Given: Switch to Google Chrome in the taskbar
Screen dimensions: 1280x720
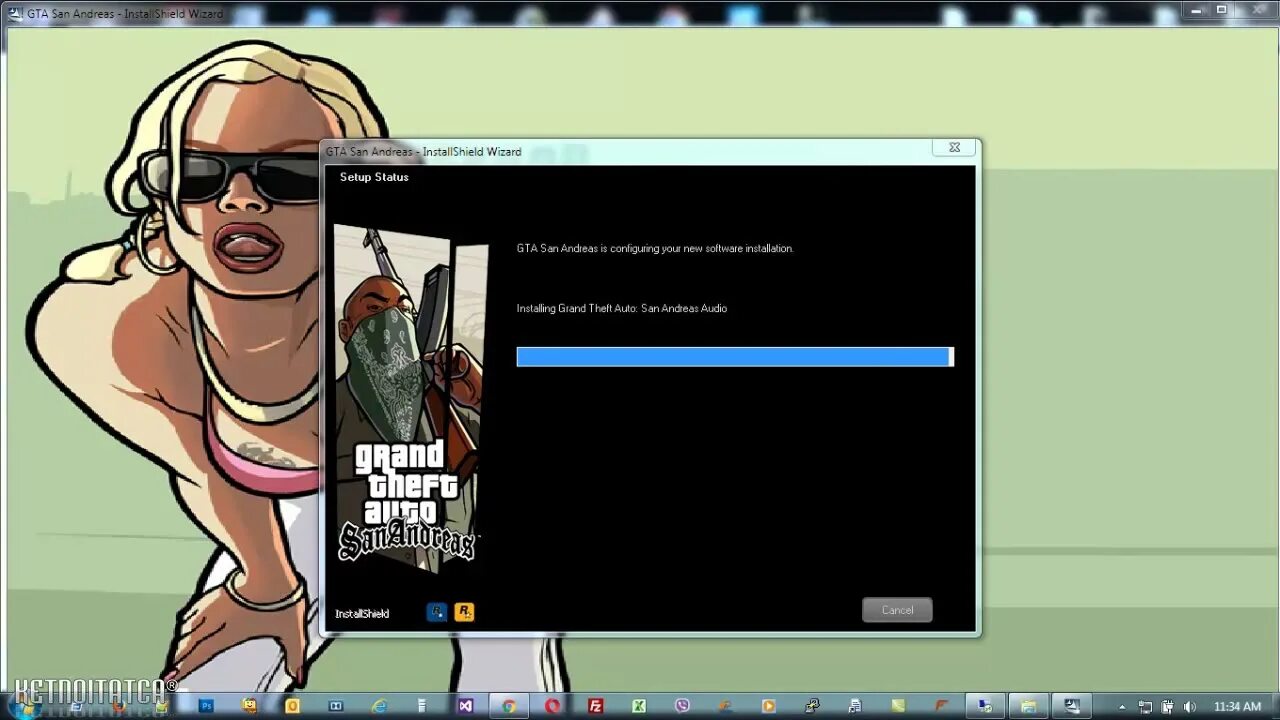Looking at the screenshot, I should click(x=509, y=706).
